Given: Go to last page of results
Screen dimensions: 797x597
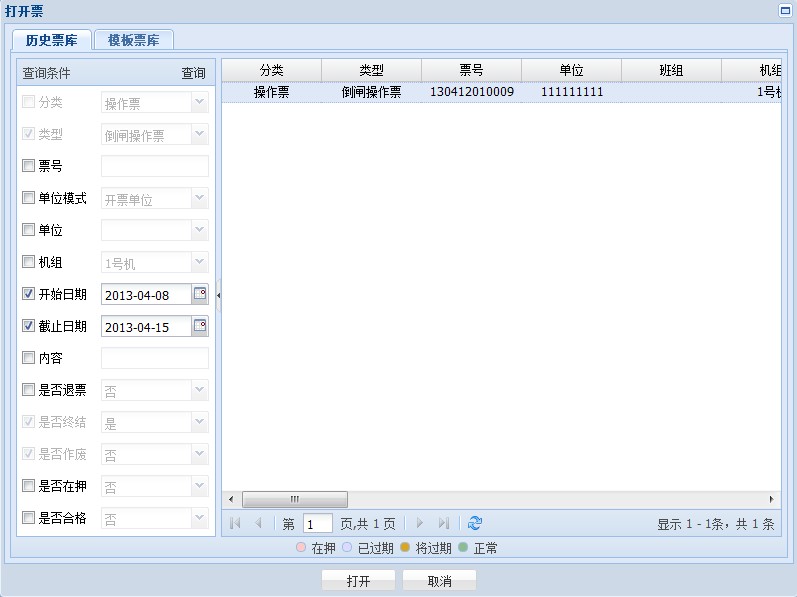Looking at the screenshot, I should coord(443,523).
